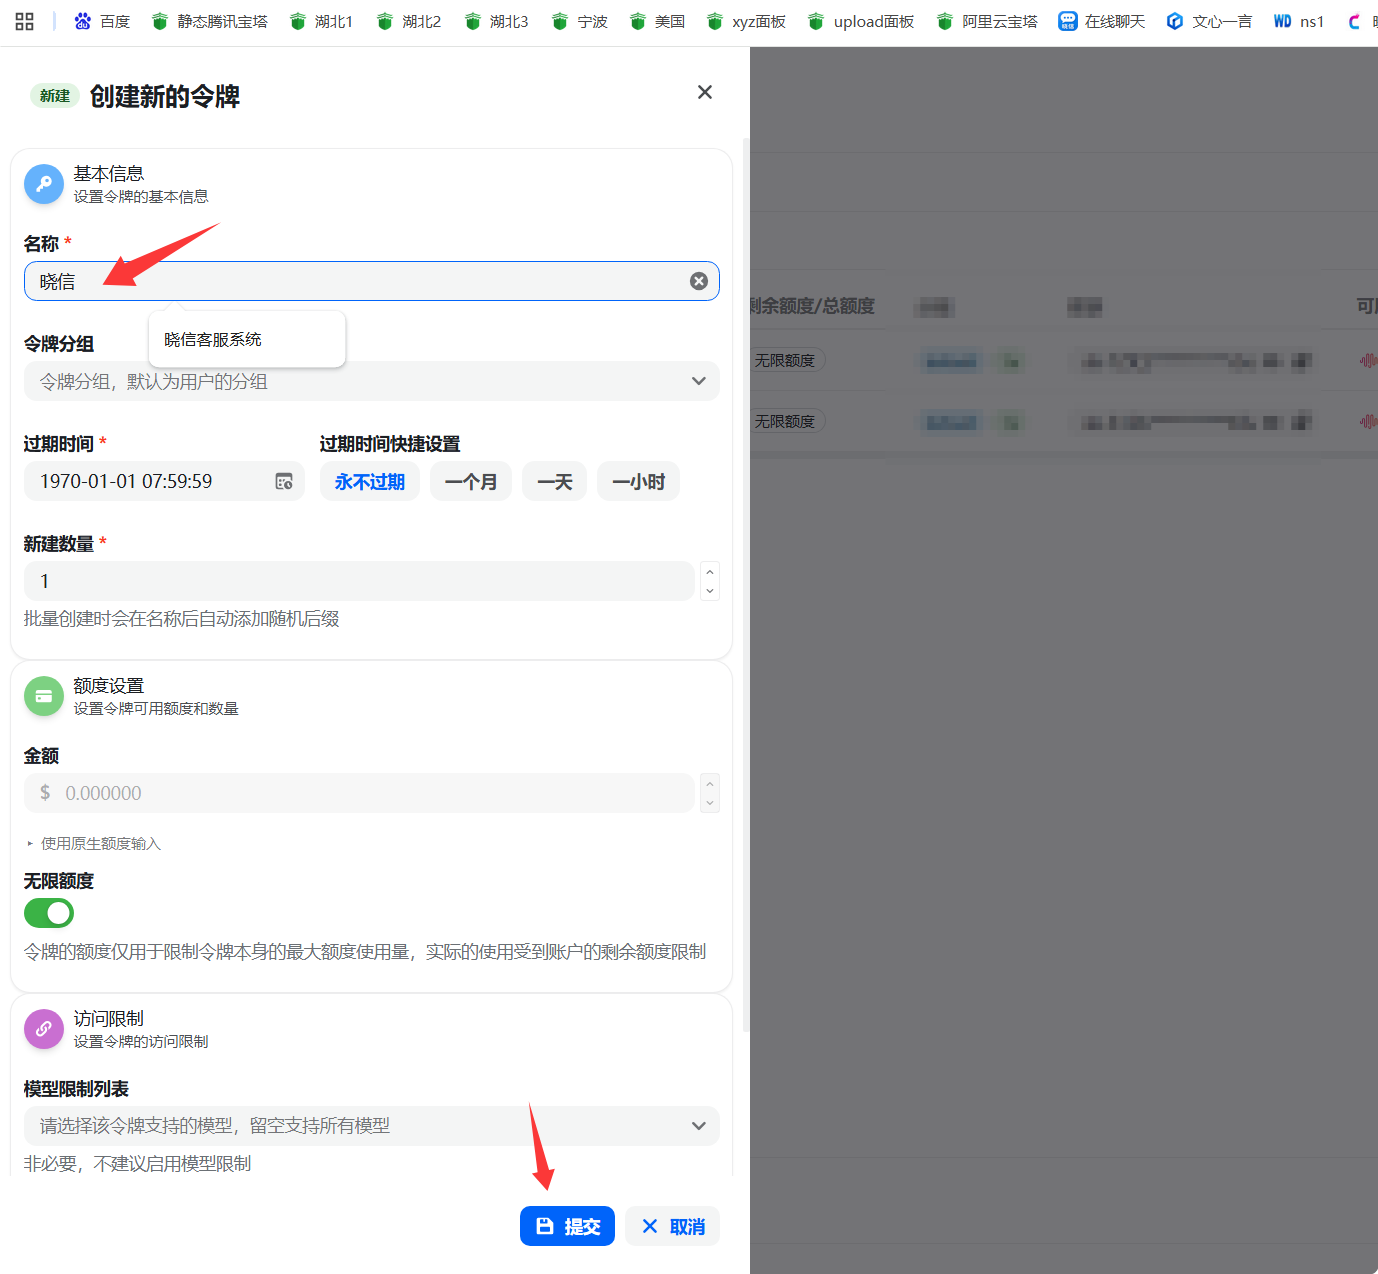
Task: Set expiry to 一小时
Action: (639, 481)
